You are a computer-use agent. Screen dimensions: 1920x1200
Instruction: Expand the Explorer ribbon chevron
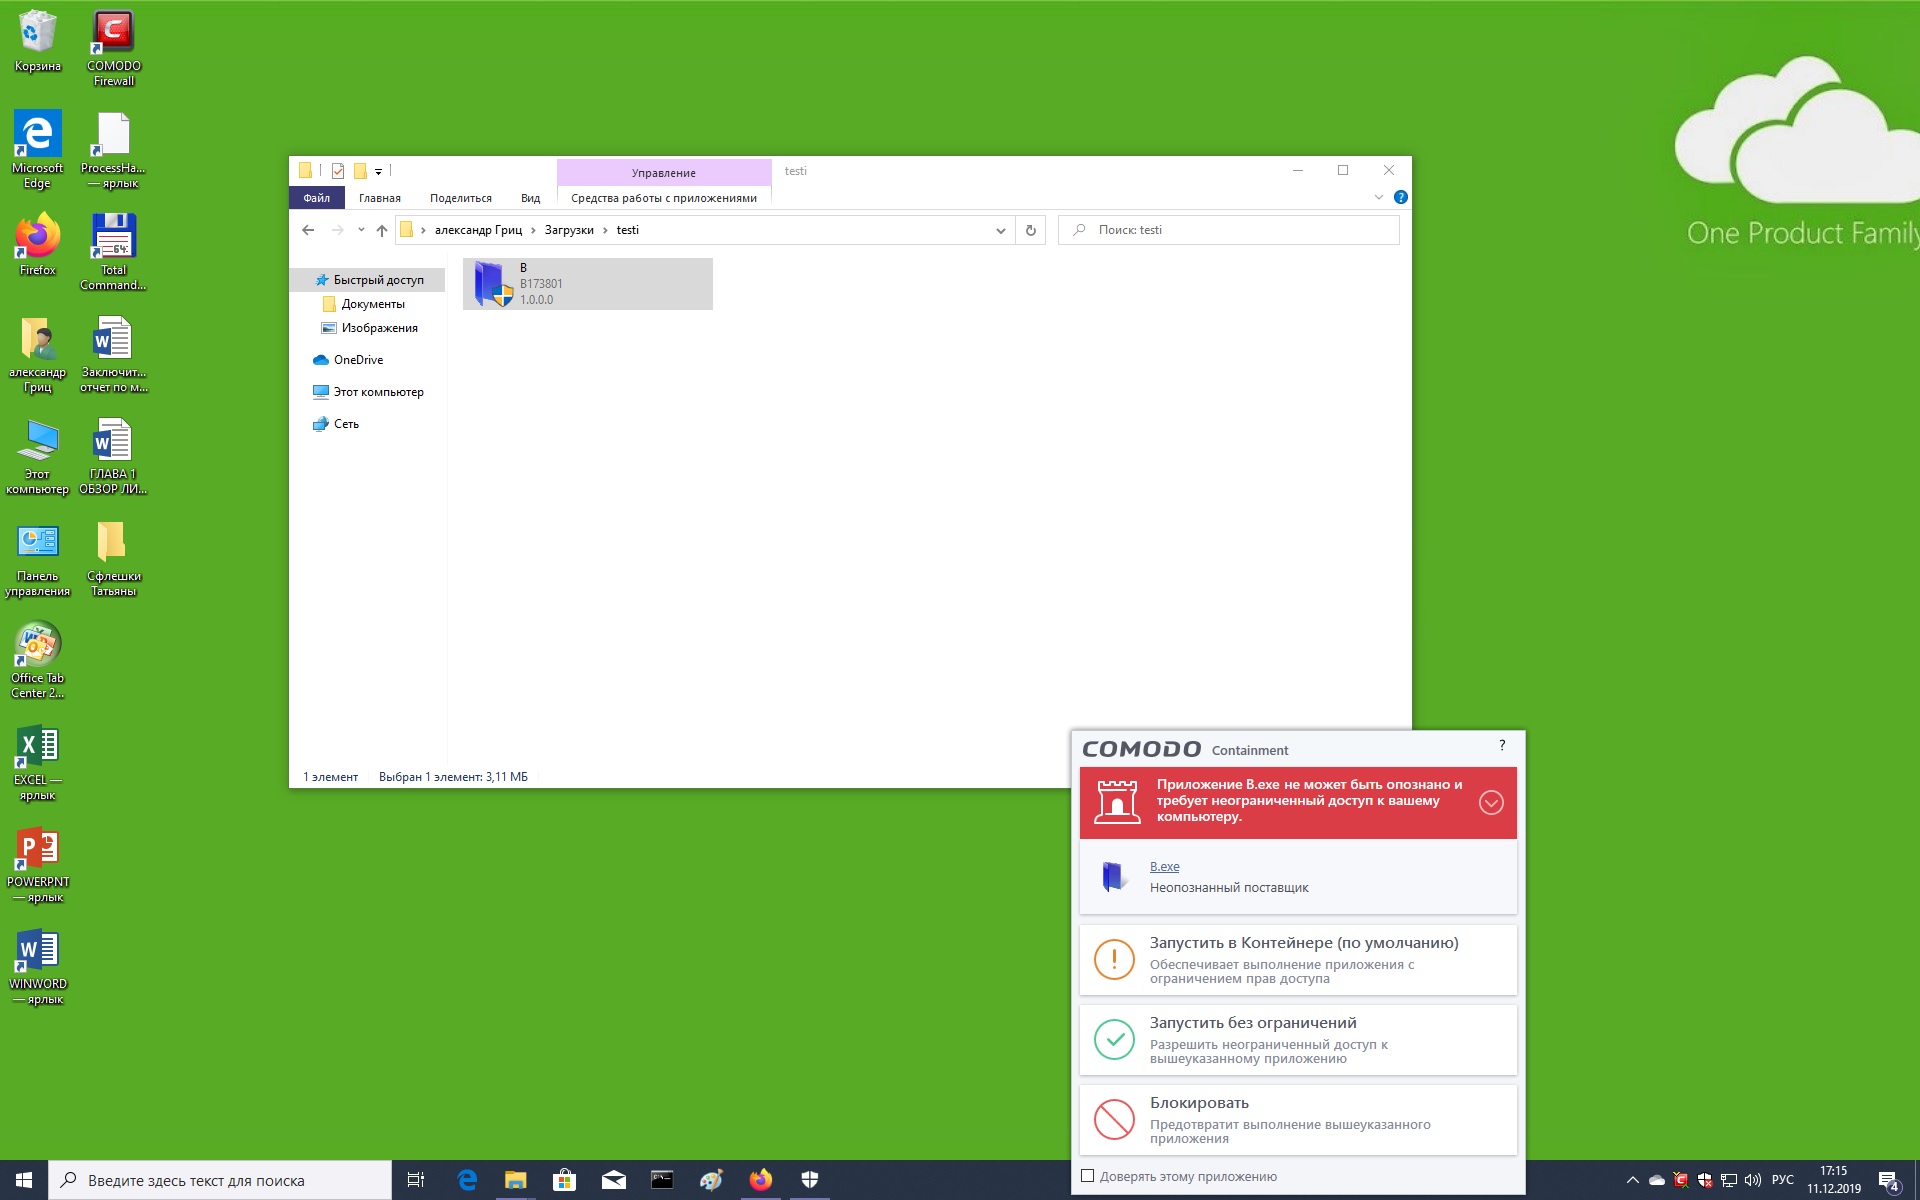point(1379,197)
